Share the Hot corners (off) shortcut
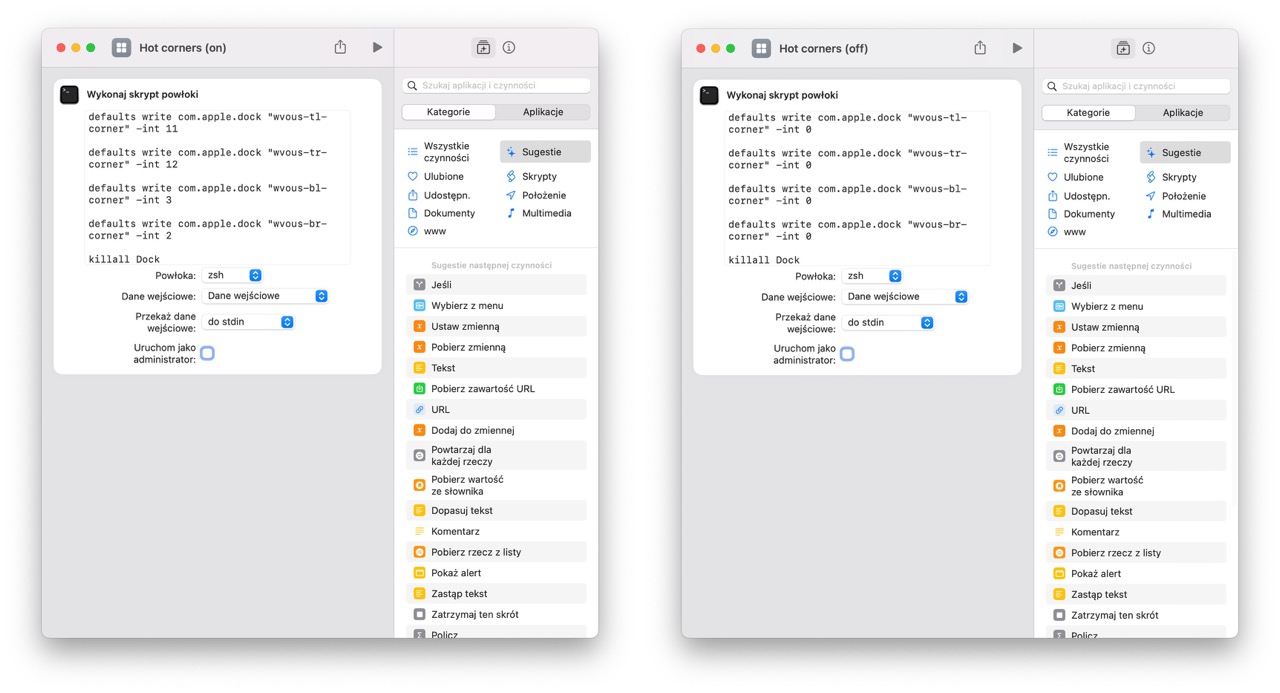Image resolution: width=1280 pixels, height=693 pixels. pyautogui.click(x=980, y=48)
